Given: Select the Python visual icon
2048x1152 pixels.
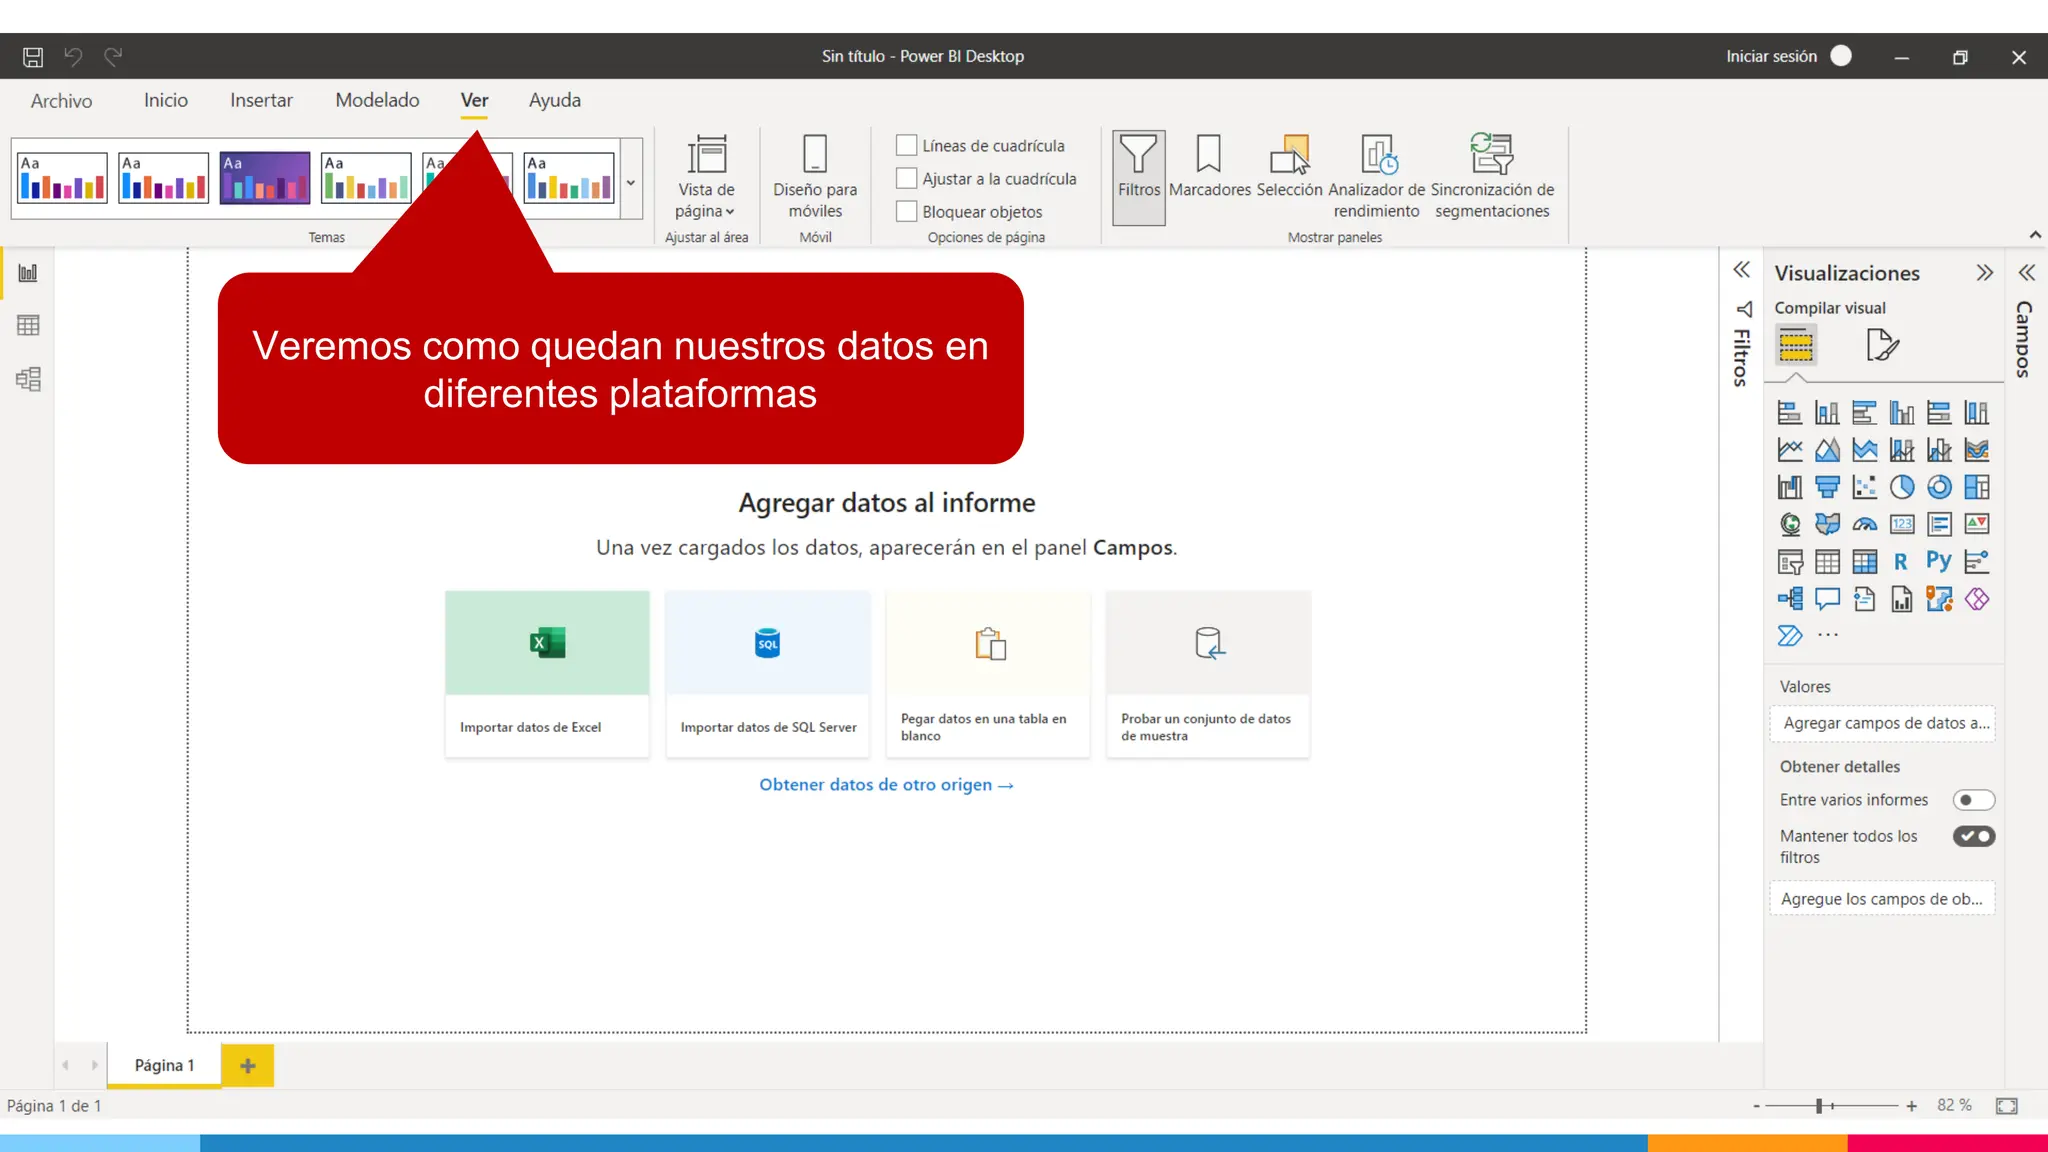Looking at the screenshot, I should (1939, 561).
